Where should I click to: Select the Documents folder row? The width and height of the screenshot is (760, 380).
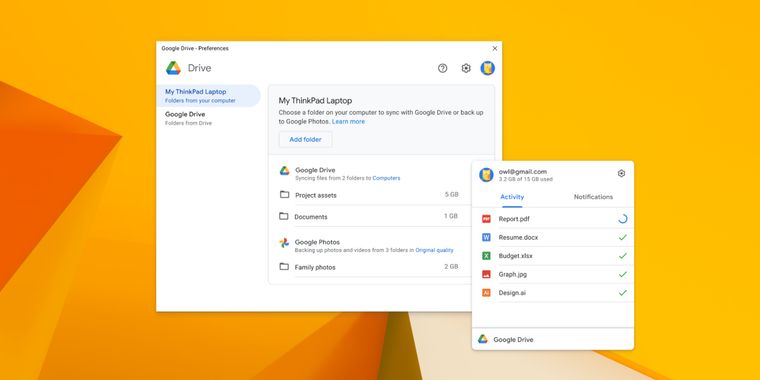click(369, 216)
